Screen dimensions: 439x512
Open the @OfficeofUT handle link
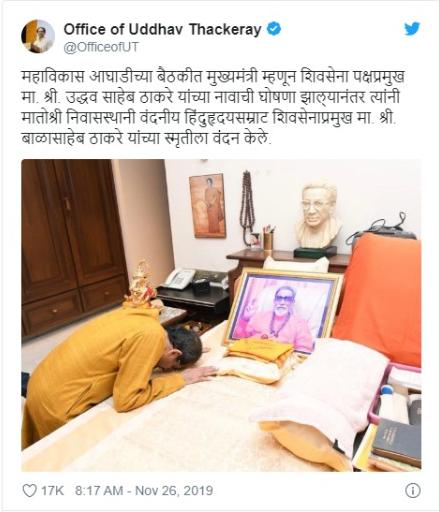101,47
